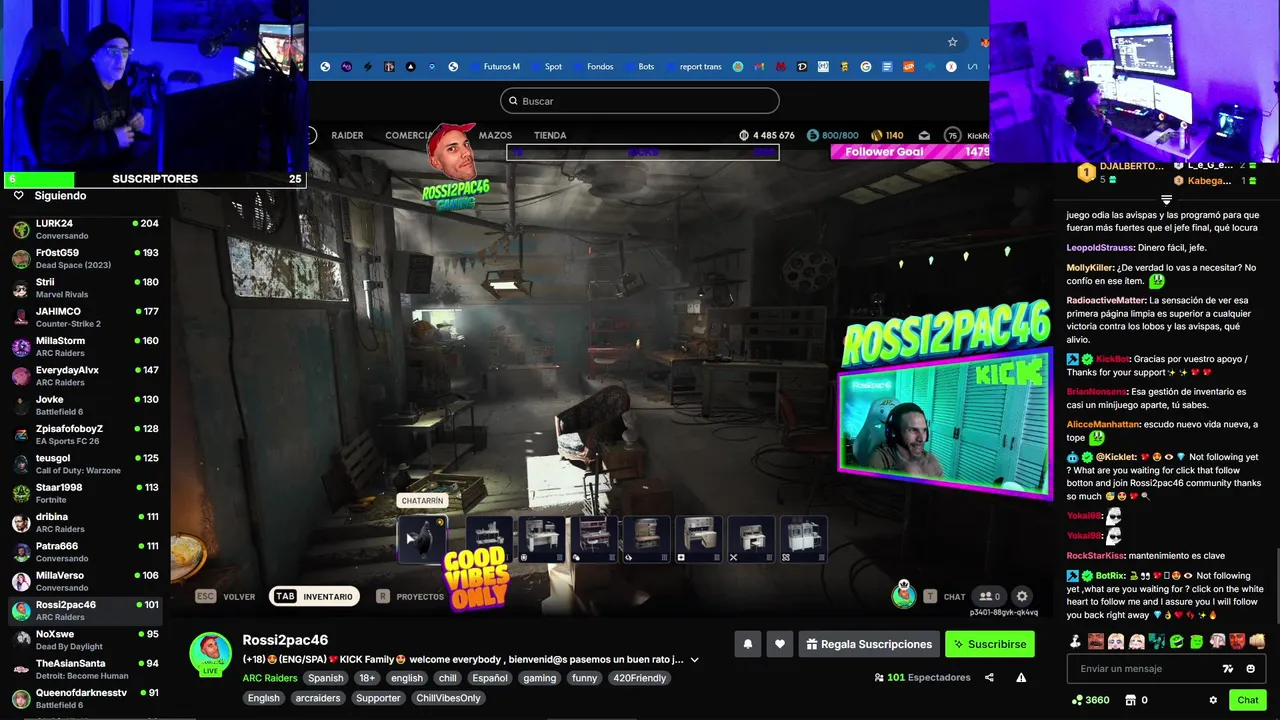Click the arcraiders tag
Image resolution: width=1280 pixels, height=720 pixels.
pos(319,698)
